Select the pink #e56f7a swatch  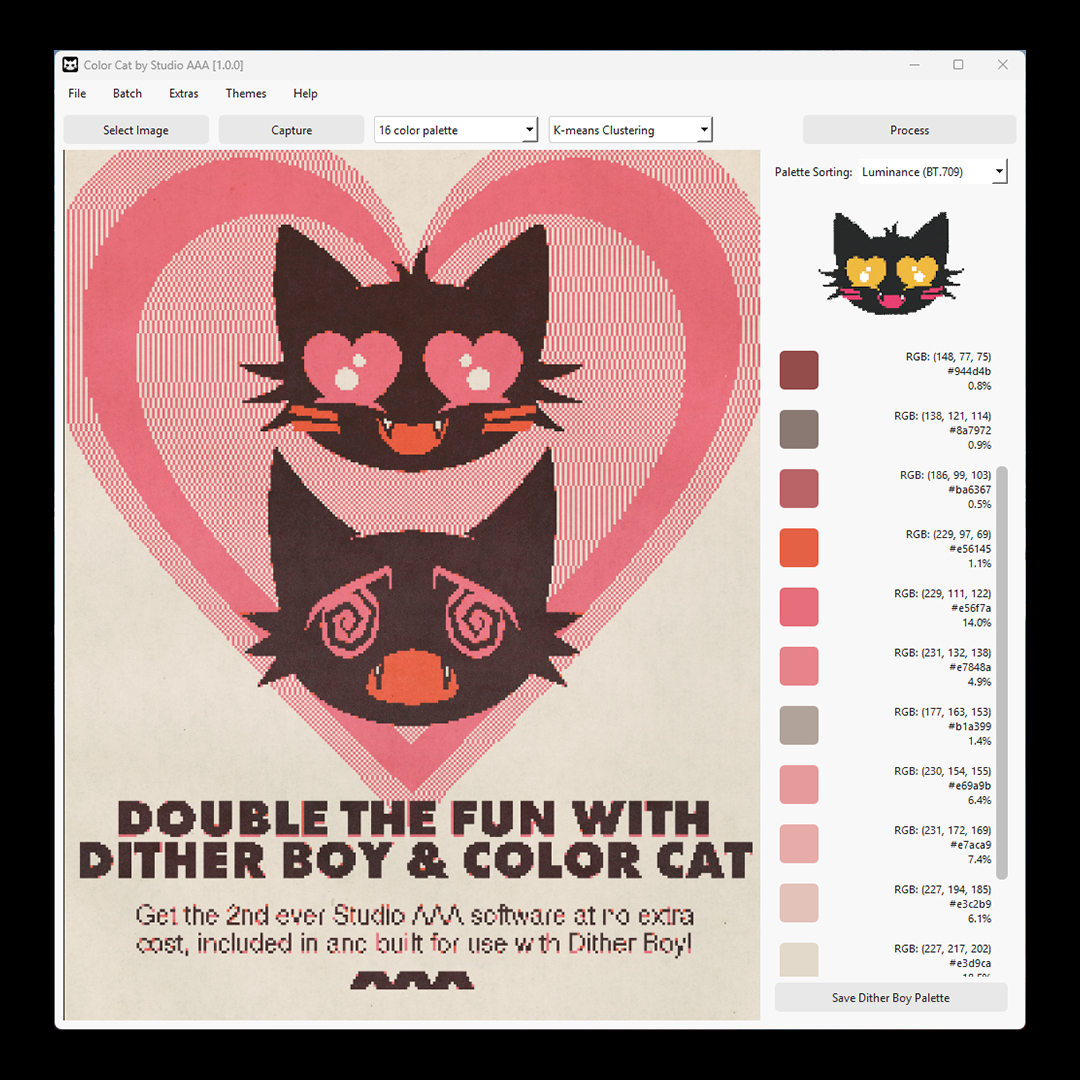798,606
